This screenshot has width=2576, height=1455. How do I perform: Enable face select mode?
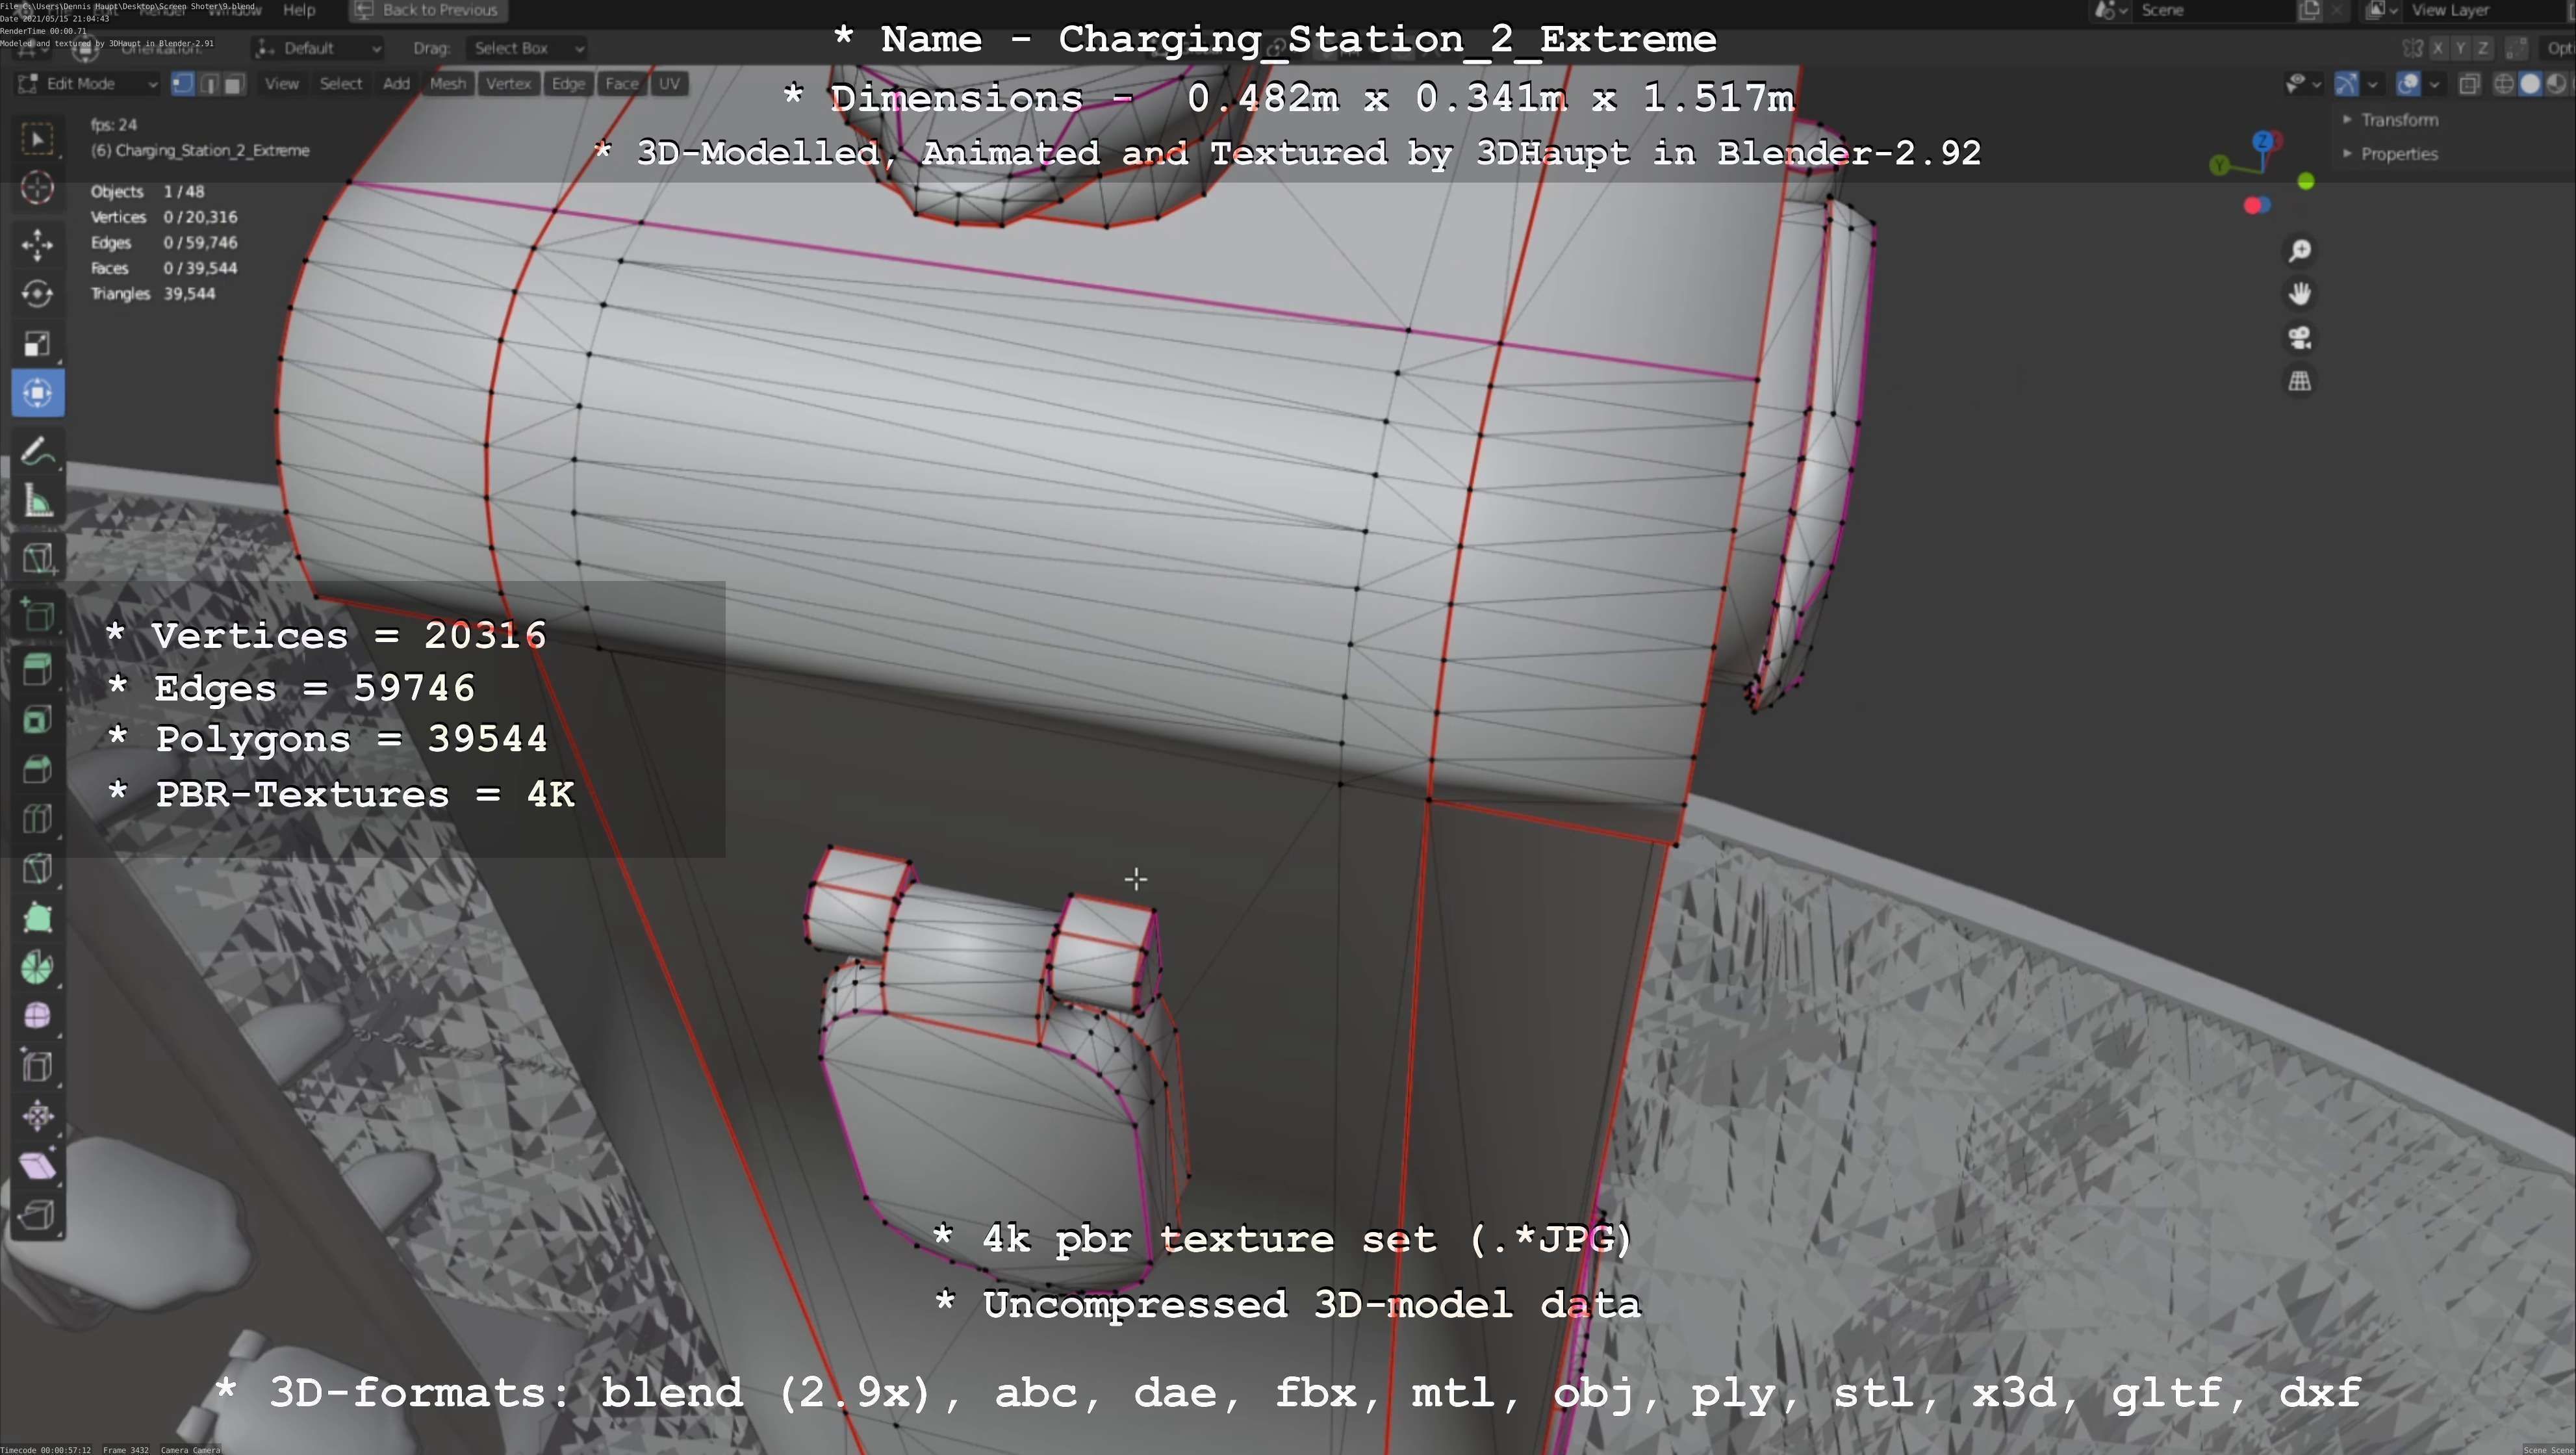pyautogui.click(x=233, y=84)
